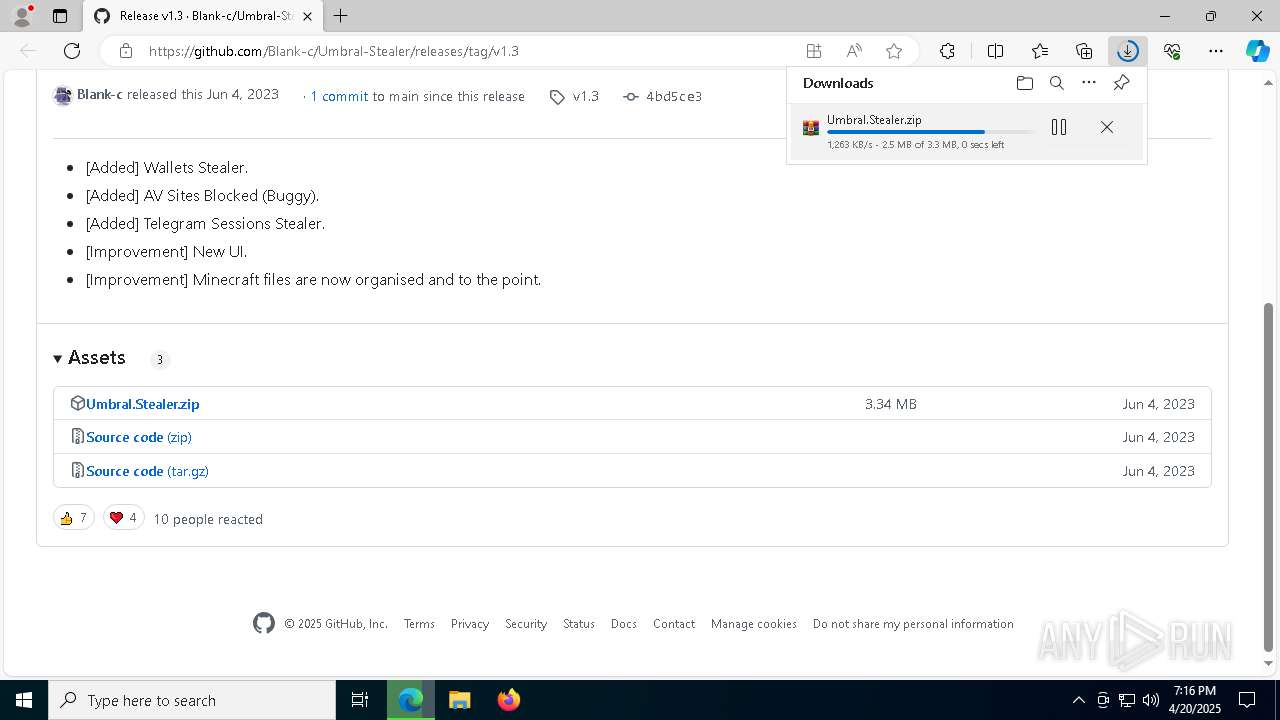This screenshot has height=720, width=1280.
Task: Pin the Downloads panel
Action: coord(1121,83)
